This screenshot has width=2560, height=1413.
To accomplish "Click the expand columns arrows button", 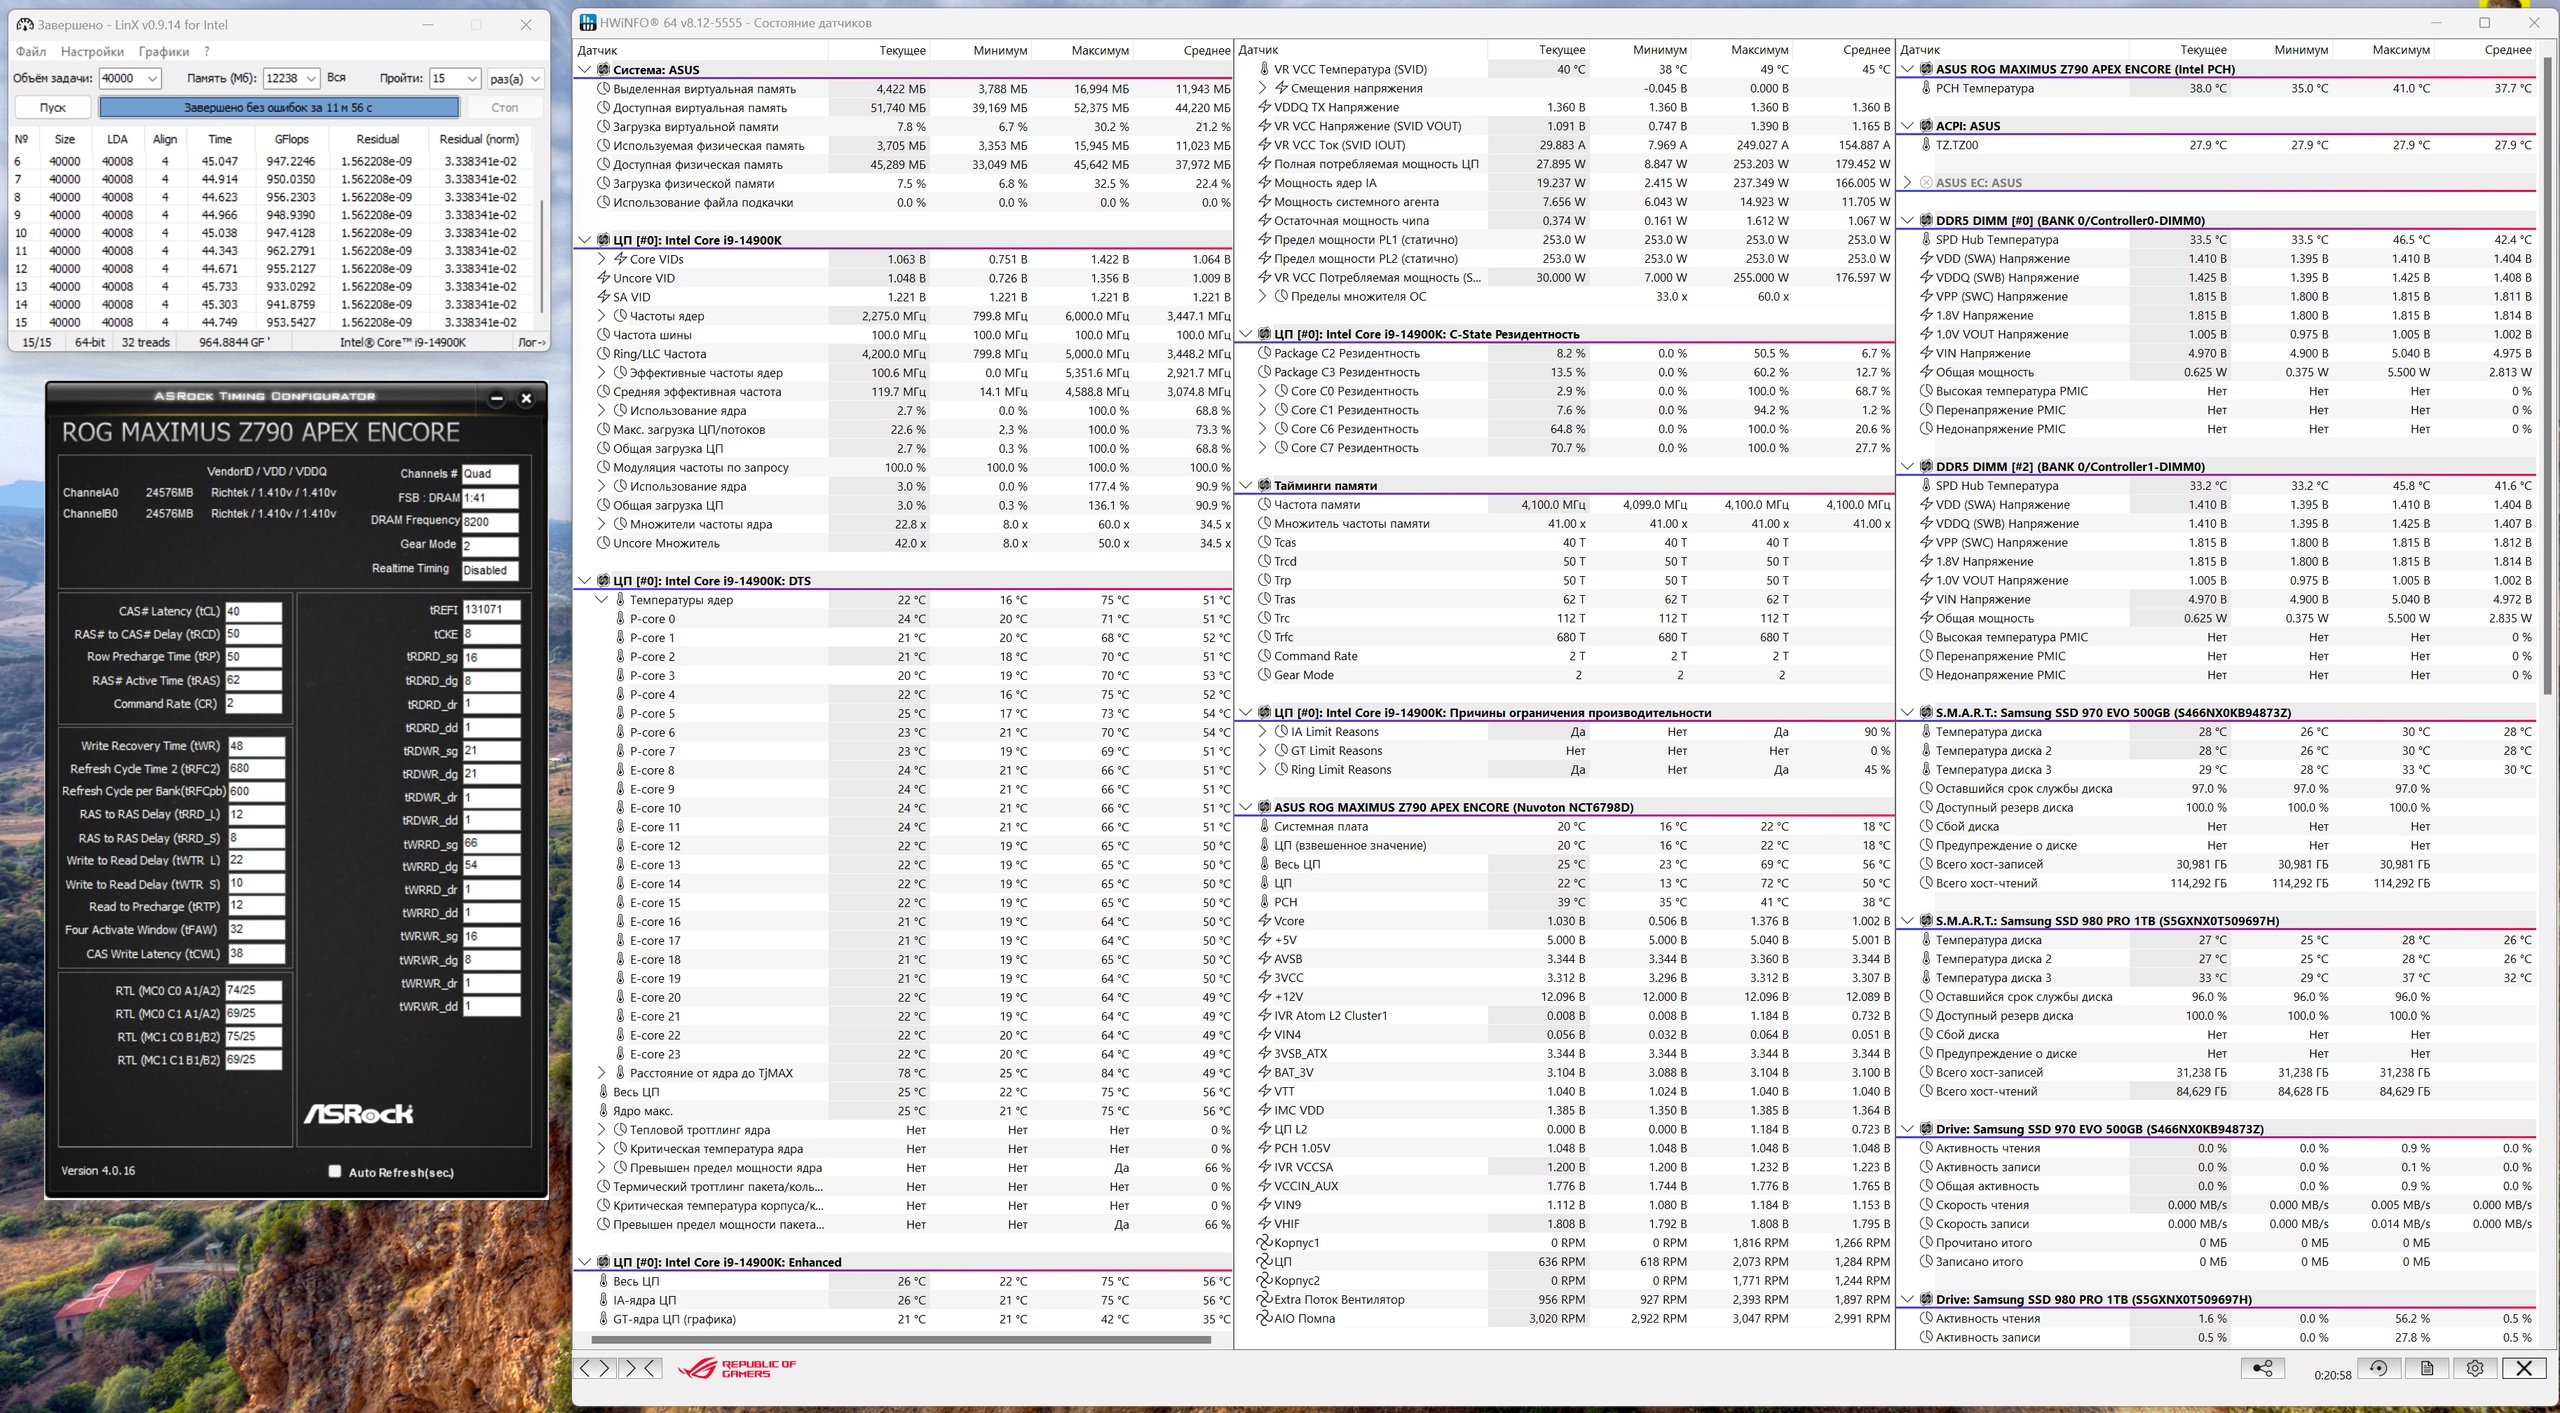I will (594, 1368).
